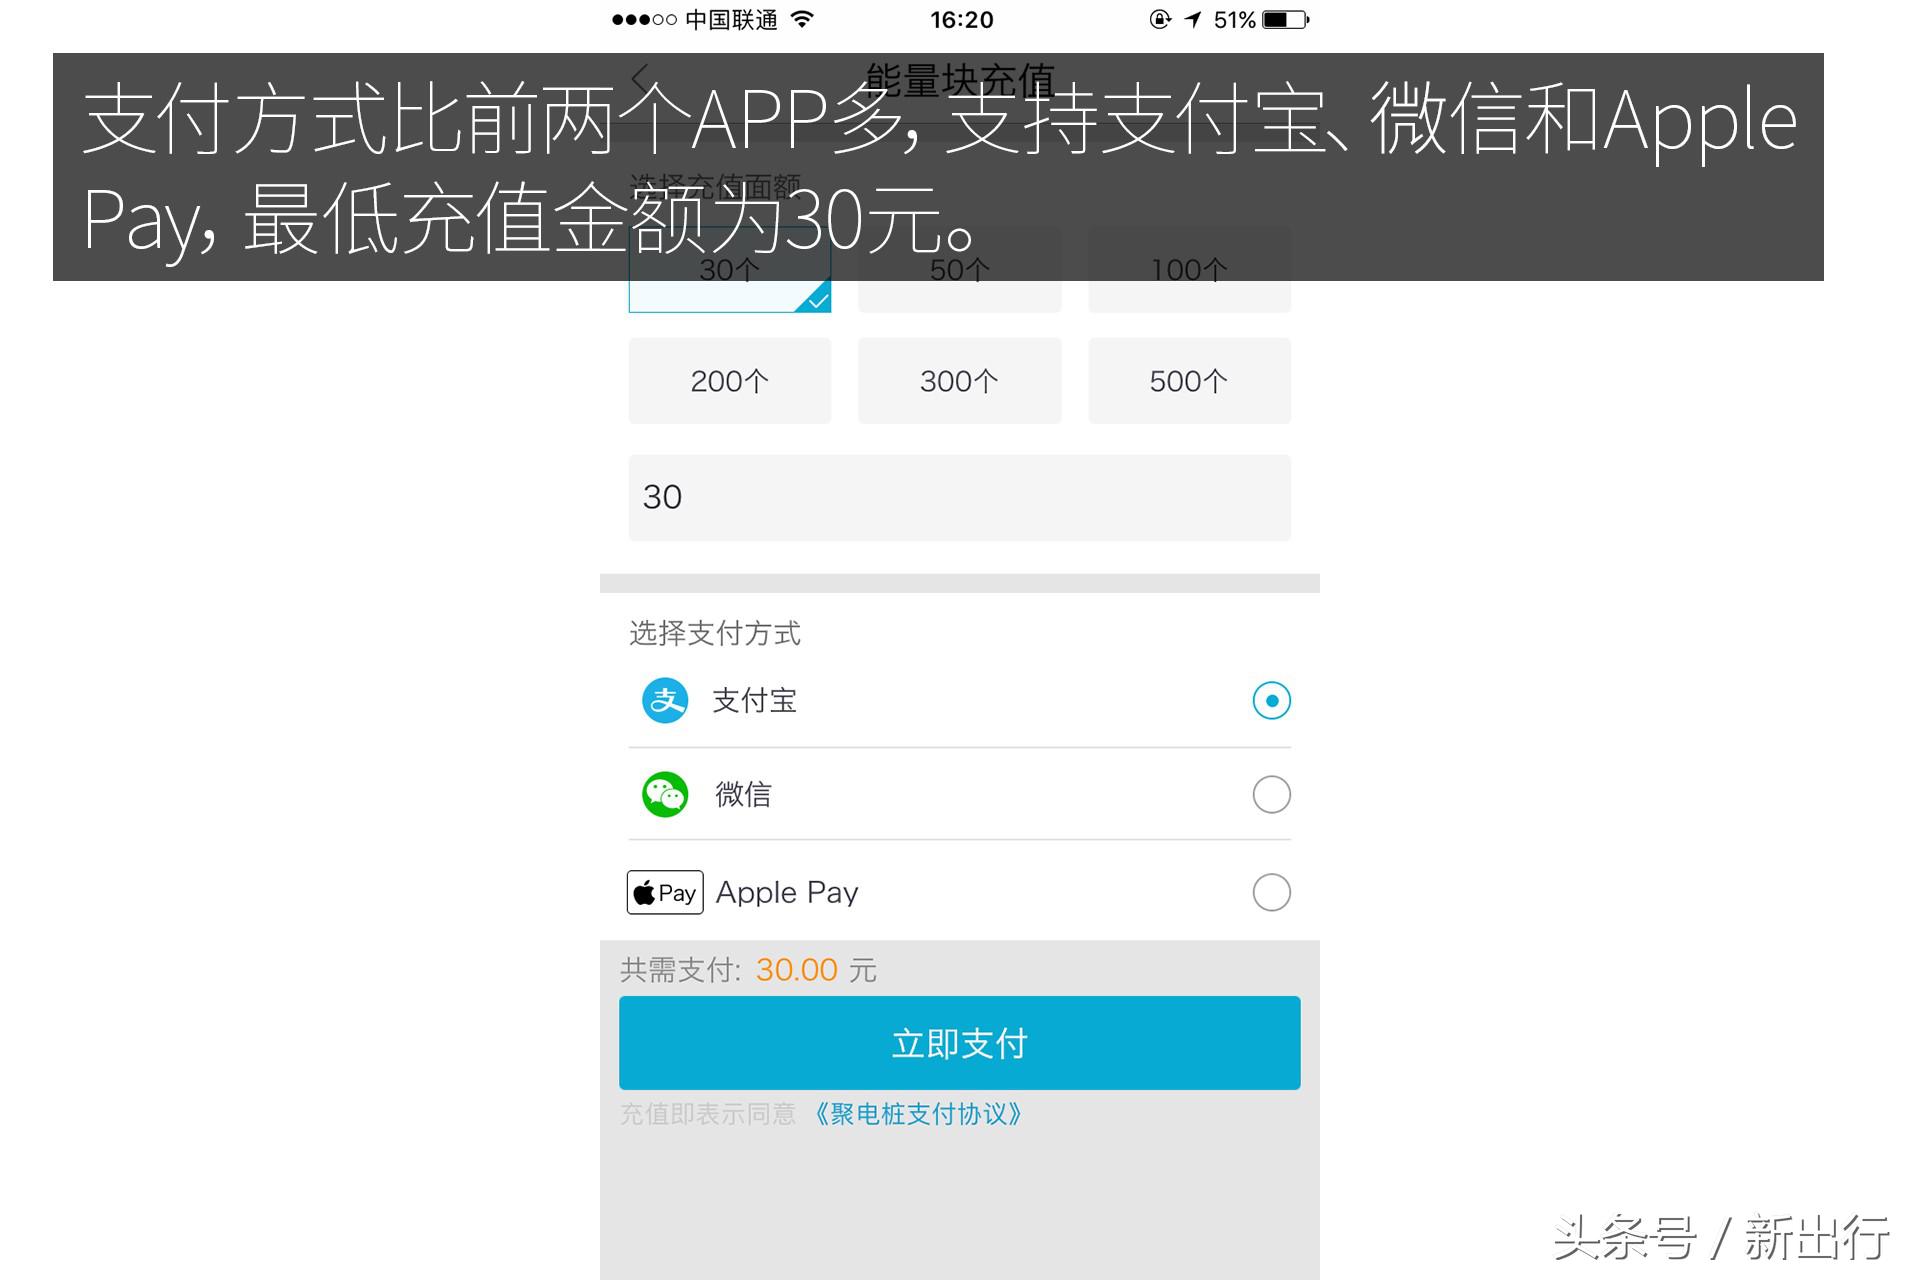Tap the WeChat pay green icon
The height and width of the screenshot is (1280, 1920).
[664, 794]
